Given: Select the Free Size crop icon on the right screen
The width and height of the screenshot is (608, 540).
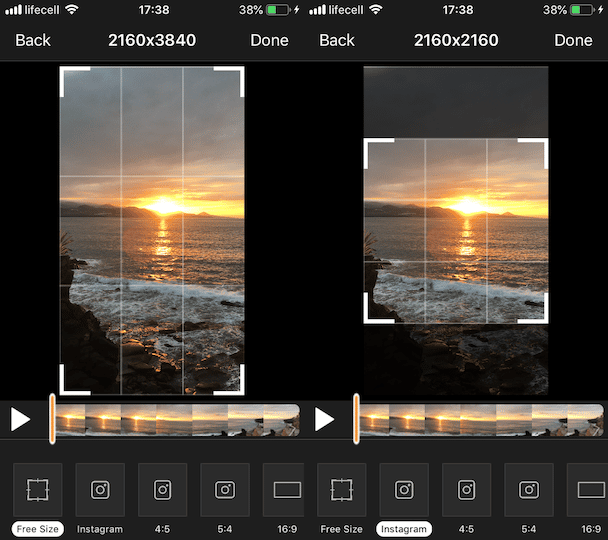Looking at the screenshot, I should click(342, 490).
